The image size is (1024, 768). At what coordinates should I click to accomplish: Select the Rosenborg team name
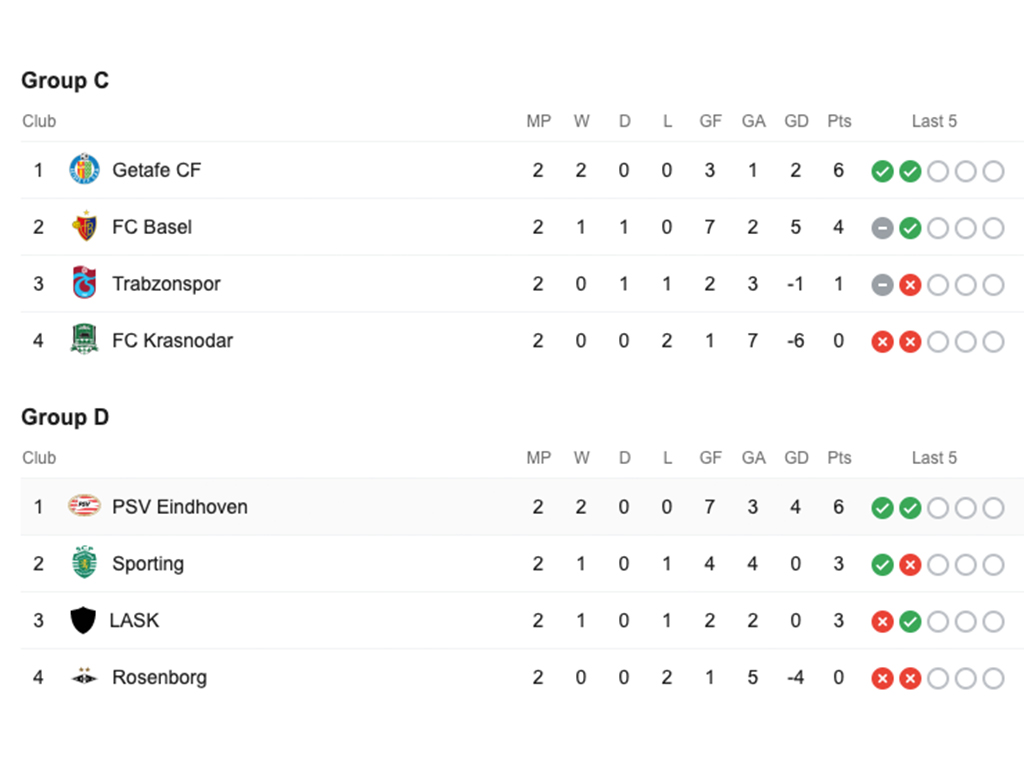(159, 677)
